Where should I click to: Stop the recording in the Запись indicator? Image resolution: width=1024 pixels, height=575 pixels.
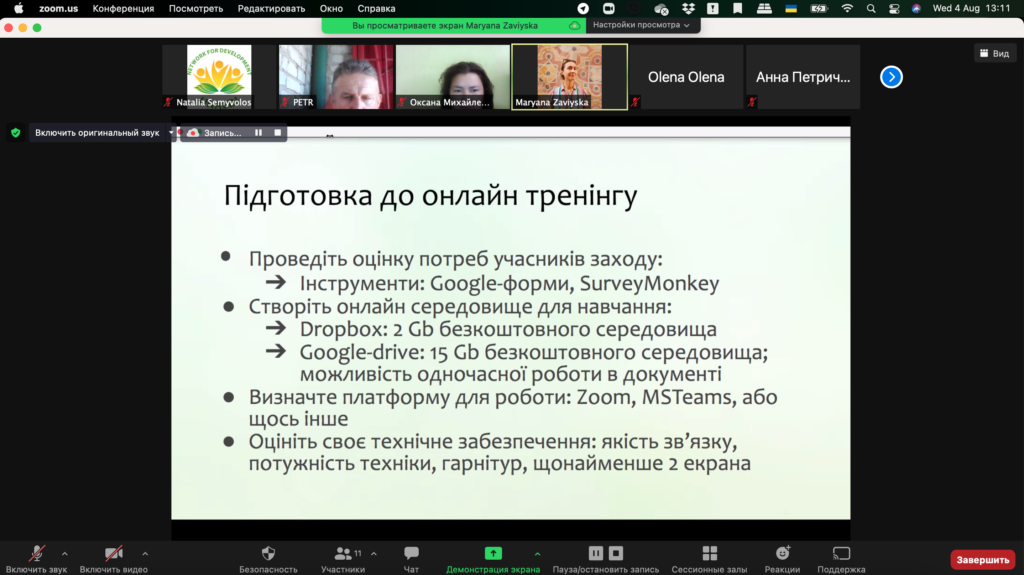pyautogui.click(x=277, y=132)
